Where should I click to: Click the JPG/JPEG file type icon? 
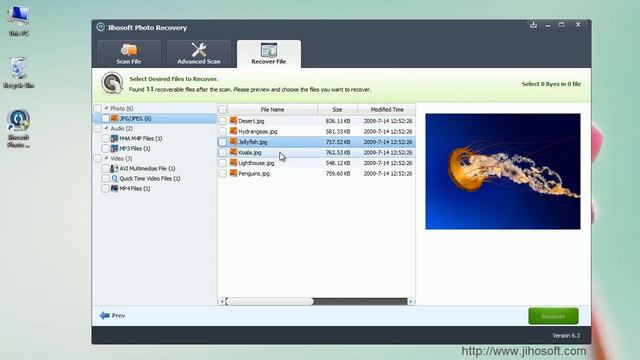point(115,118)
